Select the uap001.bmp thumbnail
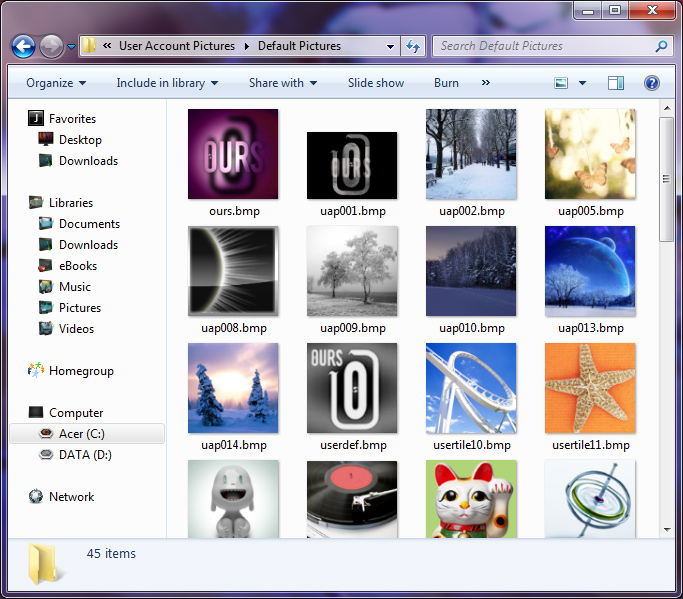The image size is (683, 599). (x=352, y=166)
